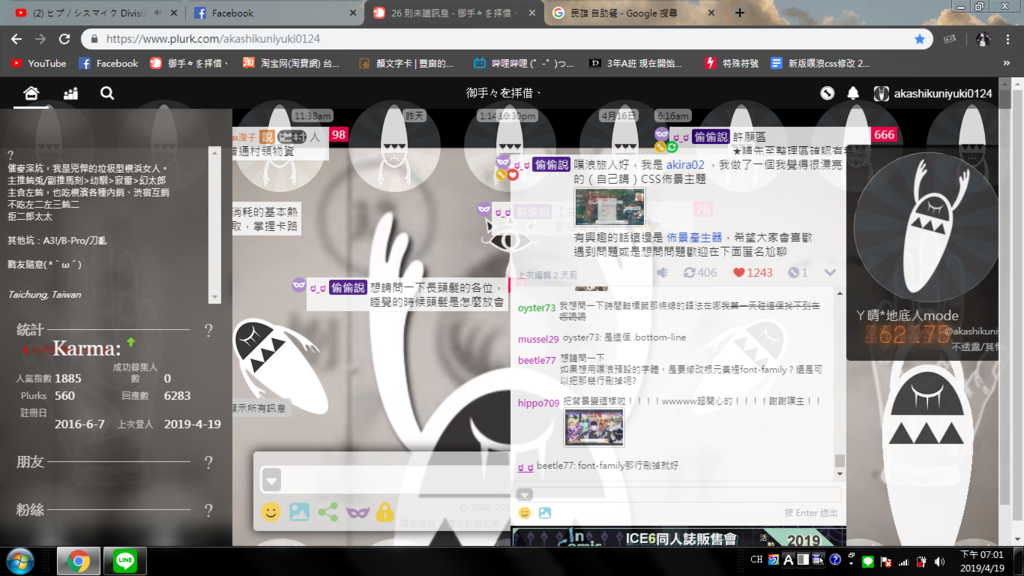Click the volume speaker in system tray
1024x576 pixels.
[x=940, y=561]
